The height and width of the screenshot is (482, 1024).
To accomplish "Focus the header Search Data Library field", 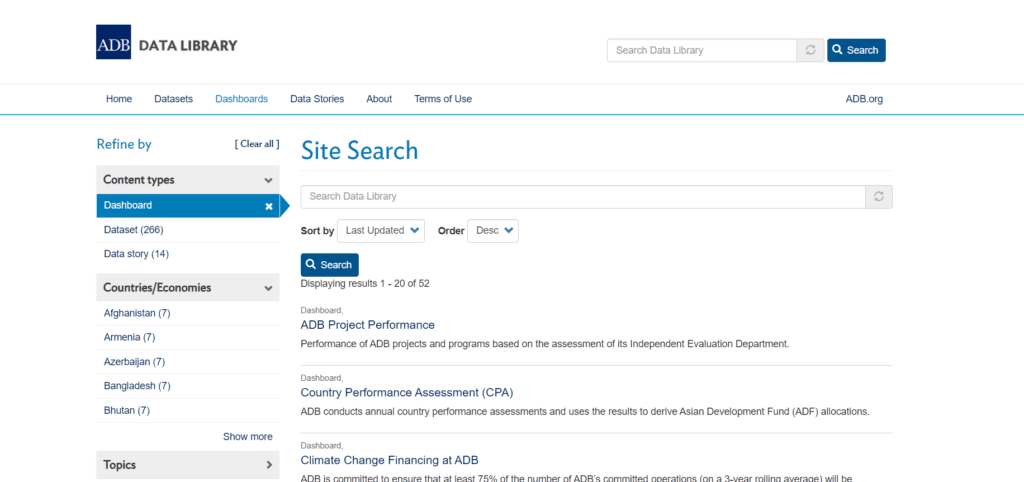I will tap(701, 50).
